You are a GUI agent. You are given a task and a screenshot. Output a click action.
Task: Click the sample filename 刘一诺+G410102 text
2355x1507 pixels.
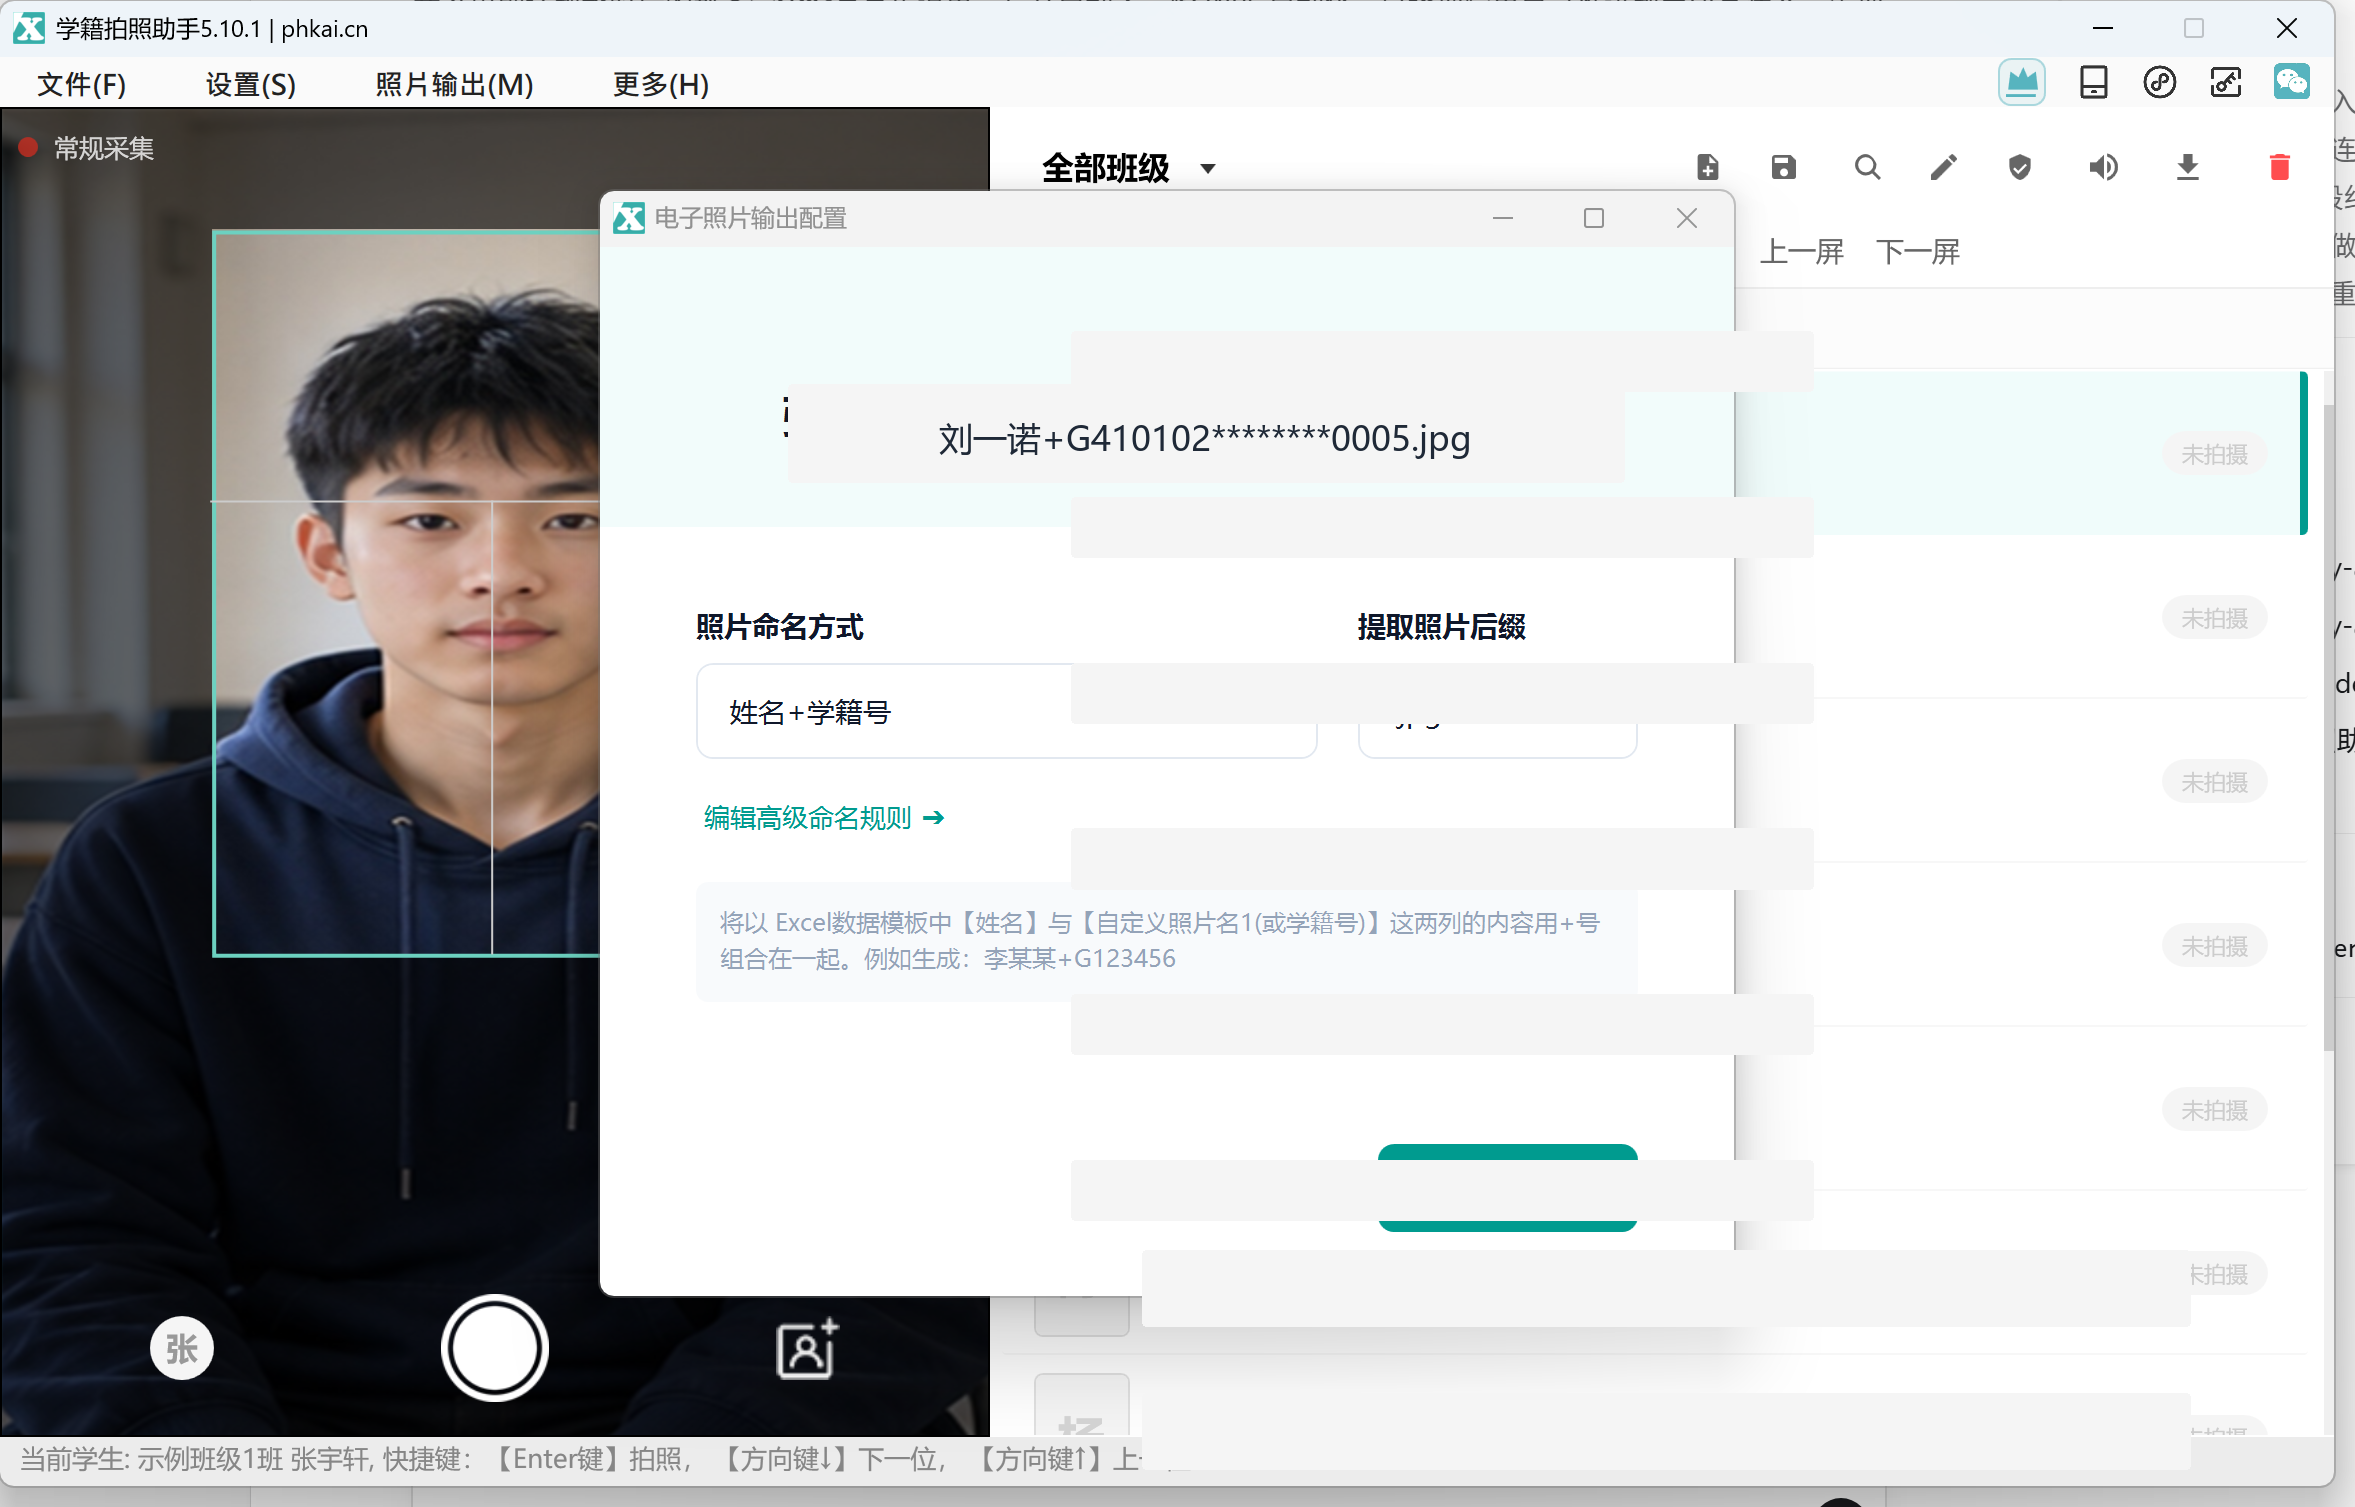tap(1203, 439)
